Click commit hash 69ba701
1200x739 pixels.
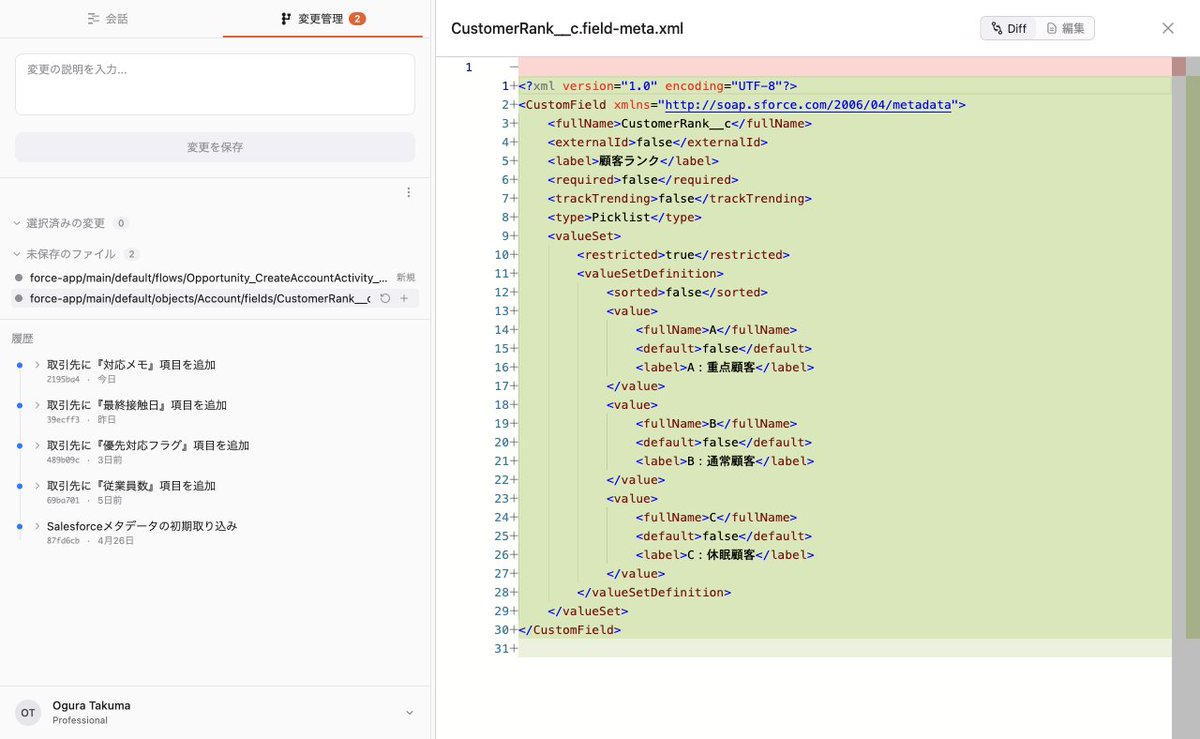pyautogui.click(x=63, y=500)
